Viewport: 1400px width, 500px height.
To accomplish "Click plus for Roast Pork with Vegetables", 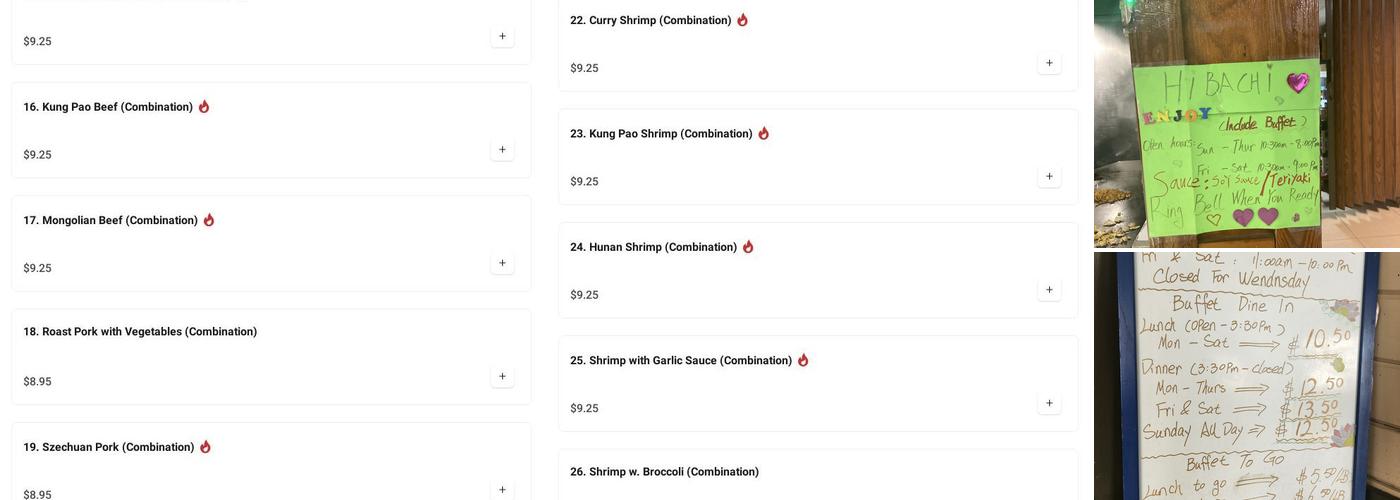I will pyautogui.click(x=502, y=377).
